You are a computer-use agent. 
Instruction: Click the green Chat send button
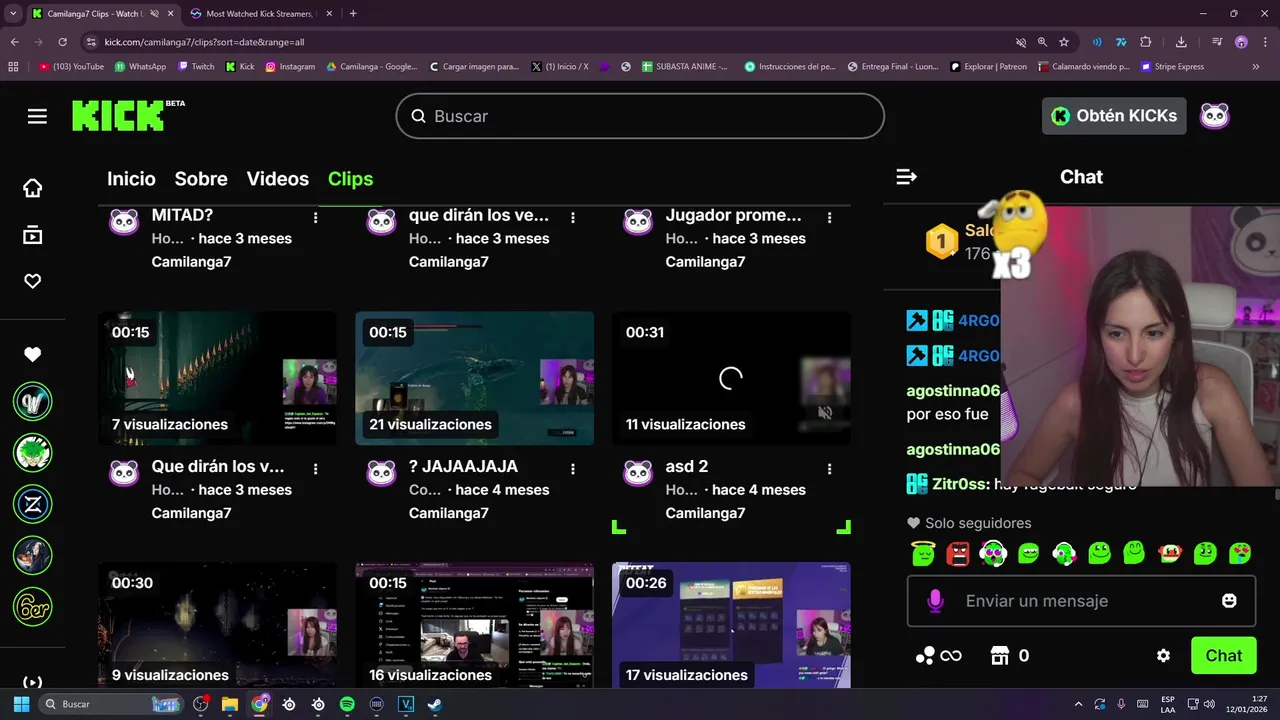click(x=1224, y=656)
